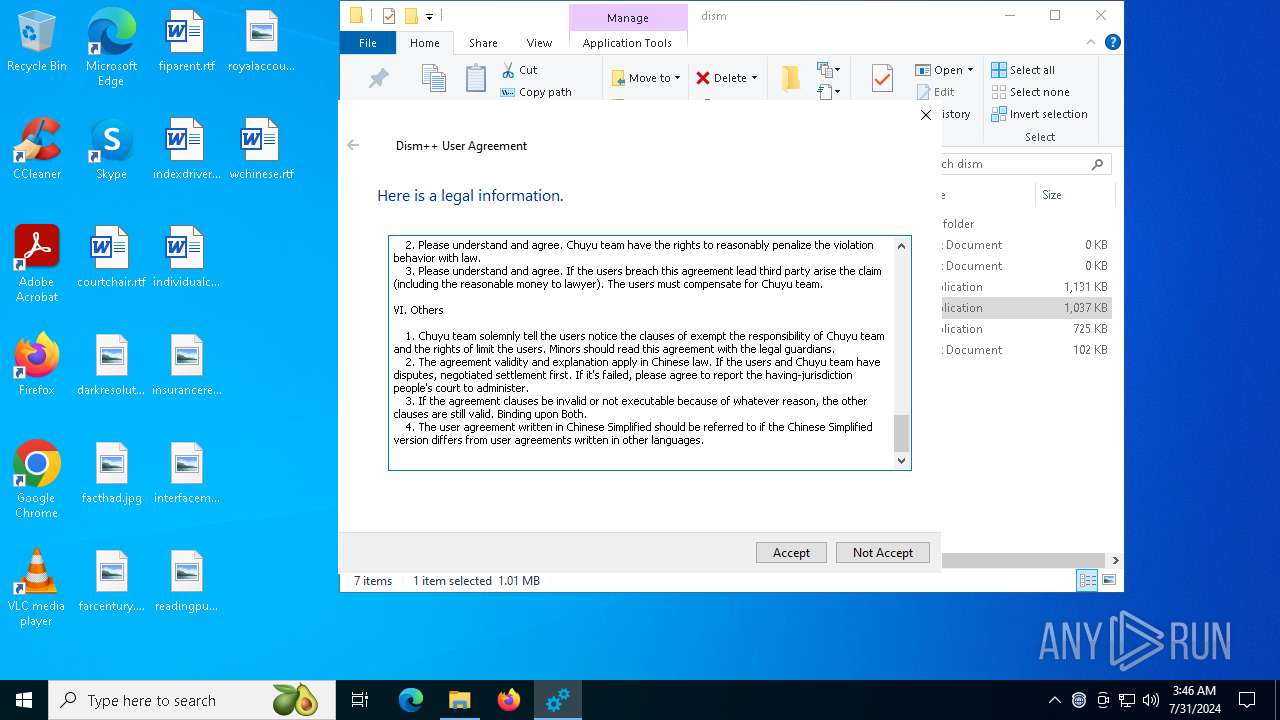Click the taskbar search box
Viewport: 1280px width, 720px height.
[192, 700]
